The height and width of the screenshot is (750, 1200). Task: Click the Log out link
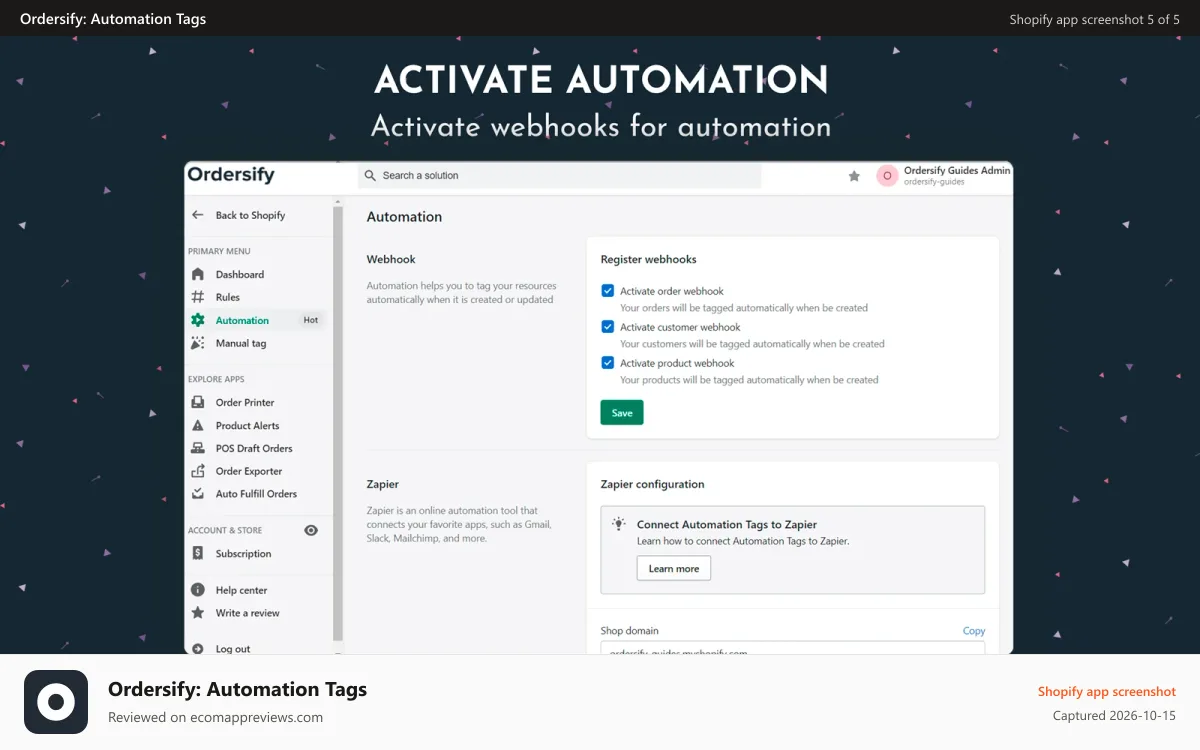pos(233,649)
